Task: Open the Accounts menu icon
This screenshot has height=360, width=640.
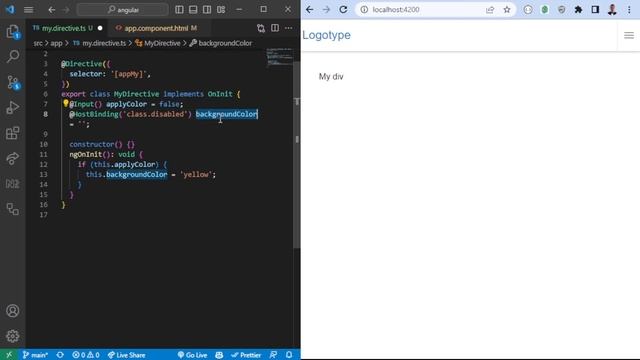Action: pyautogui.click(x=13, y=311)
